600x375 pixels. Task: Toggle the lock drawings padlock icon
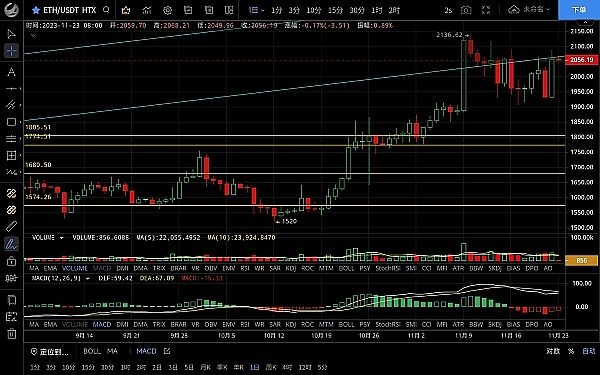[x=11, y=261]
